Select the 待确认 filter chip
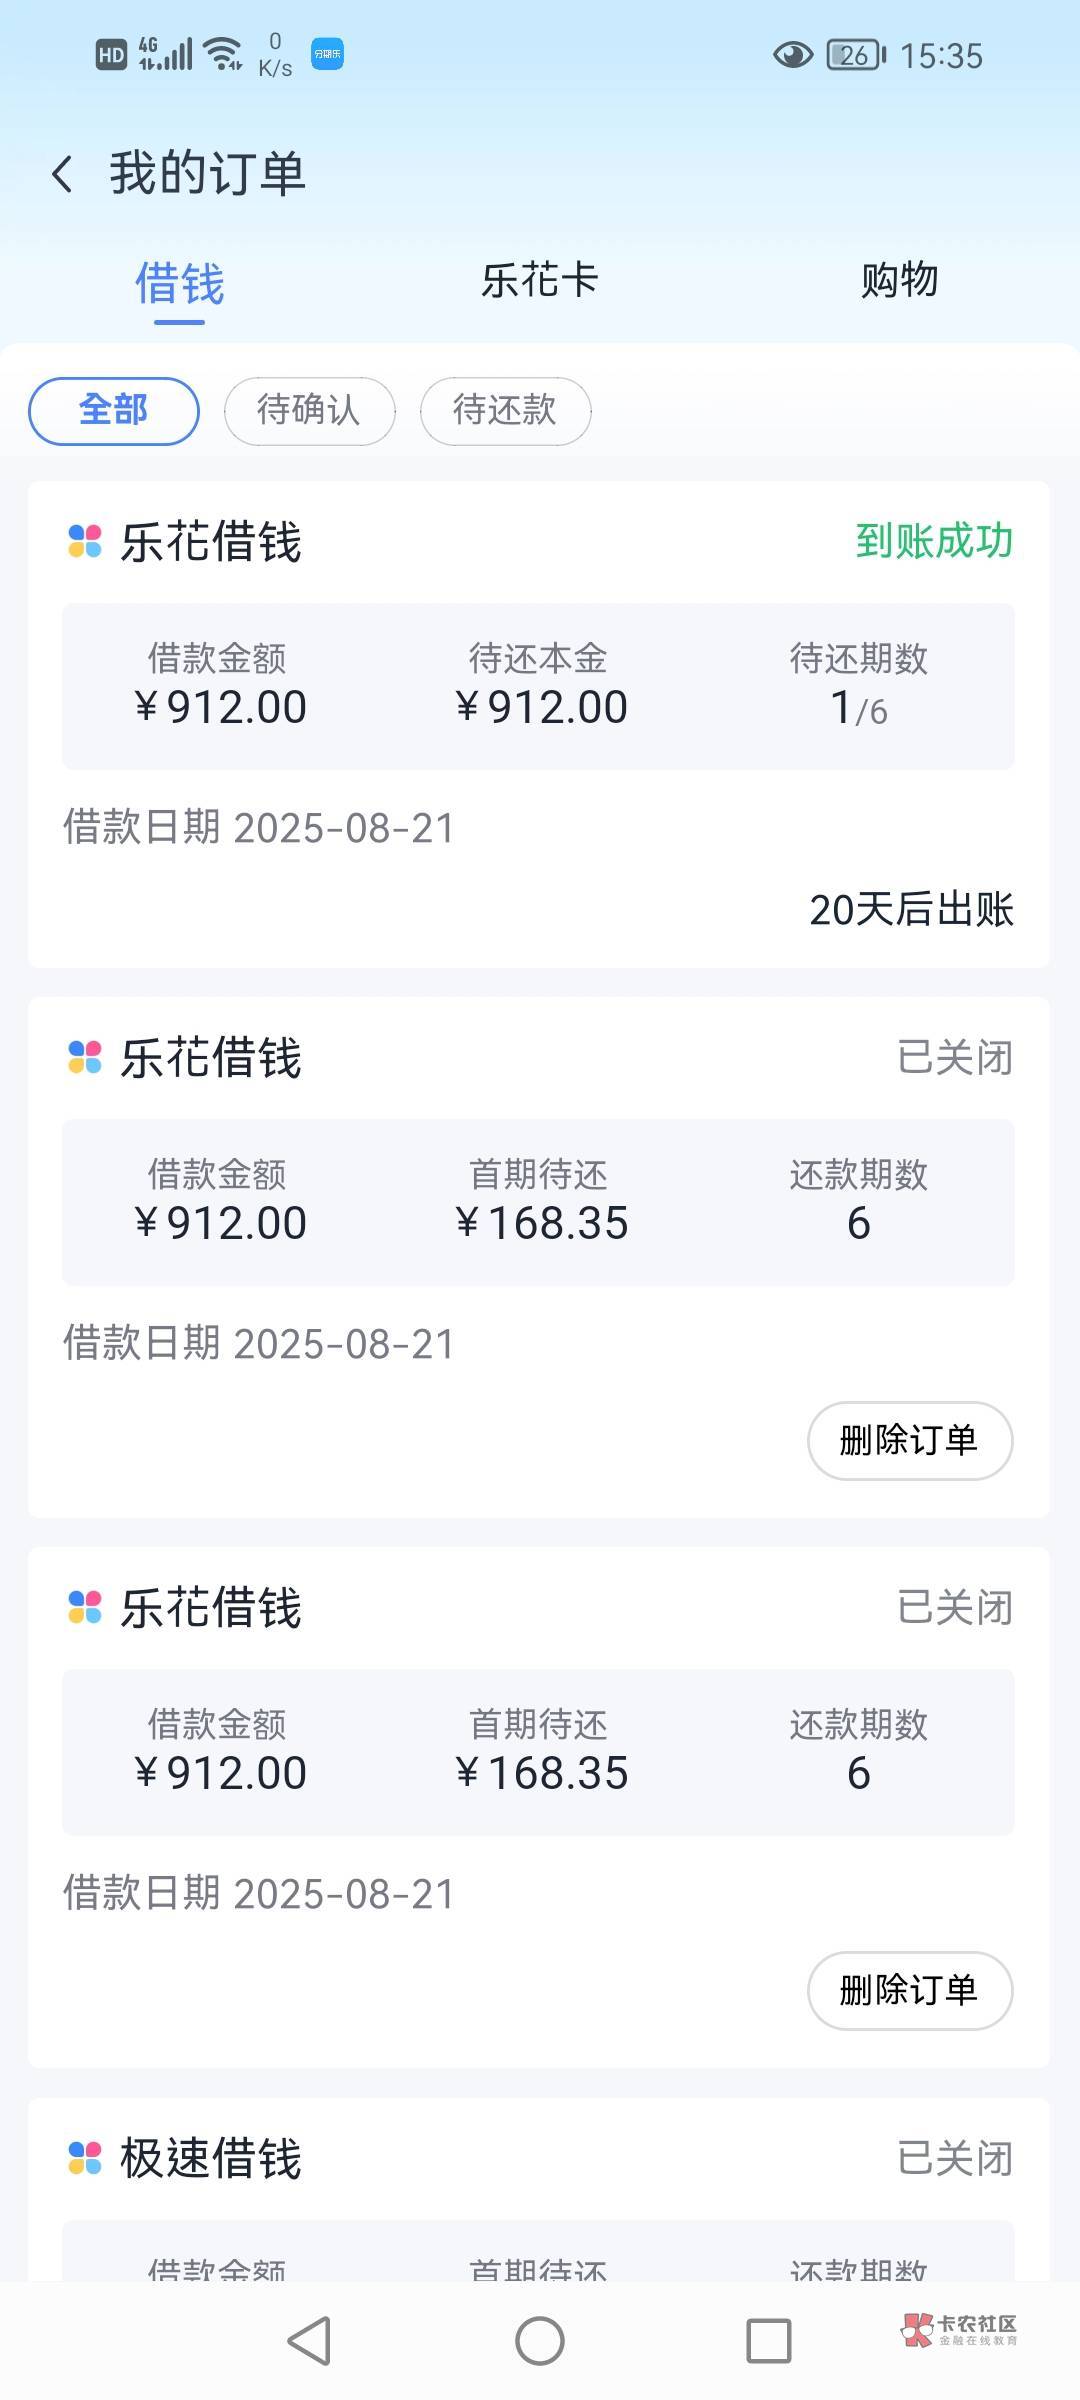Image resolution: width=1080 pixels, height=2400 pixels. (309, 410)
